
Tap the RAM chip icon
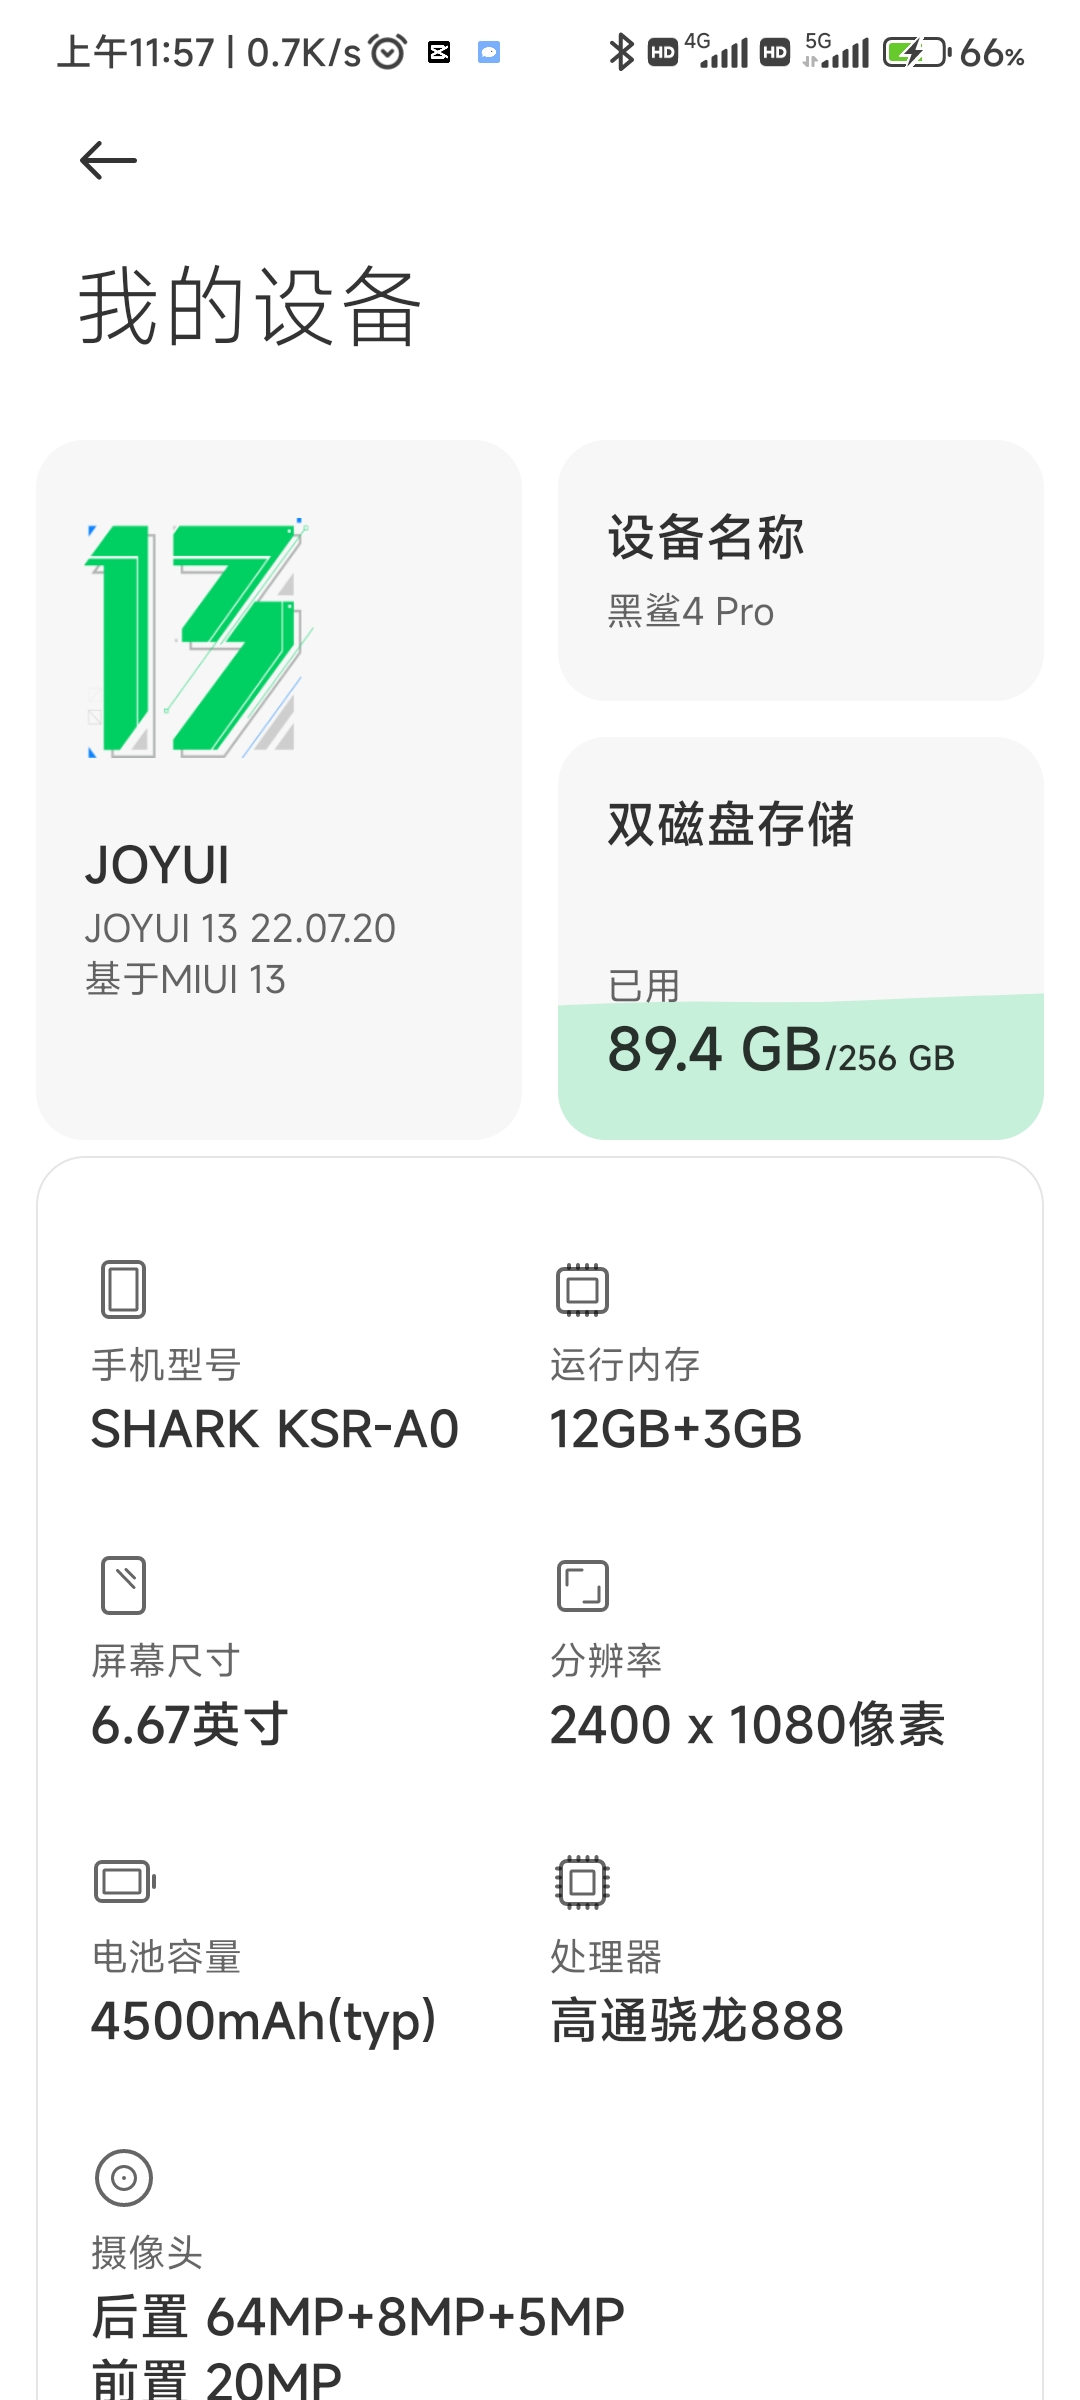[x=582, y=1289]
